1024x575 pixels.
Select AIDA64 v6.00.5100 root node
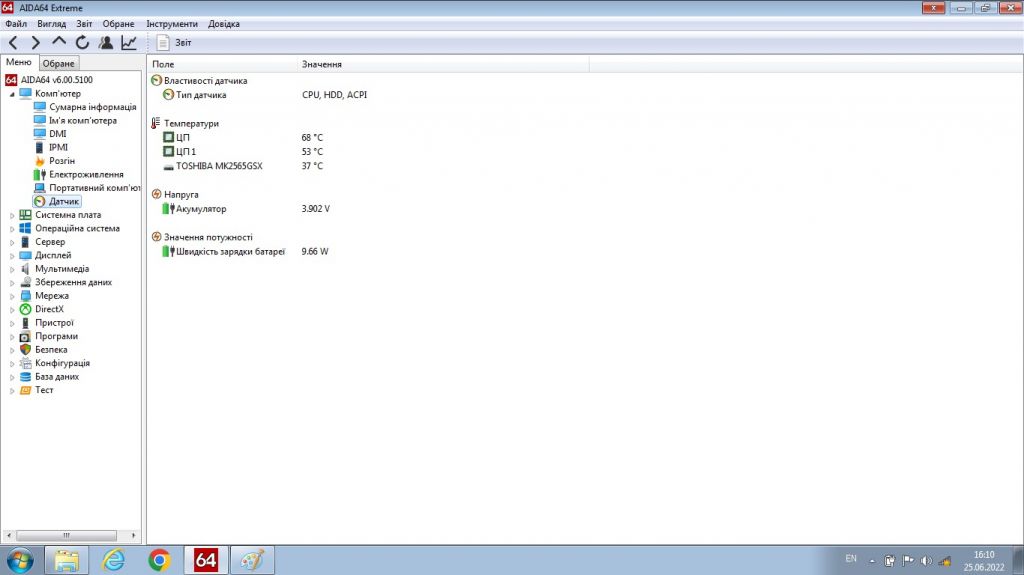click(x=56, y=80)
